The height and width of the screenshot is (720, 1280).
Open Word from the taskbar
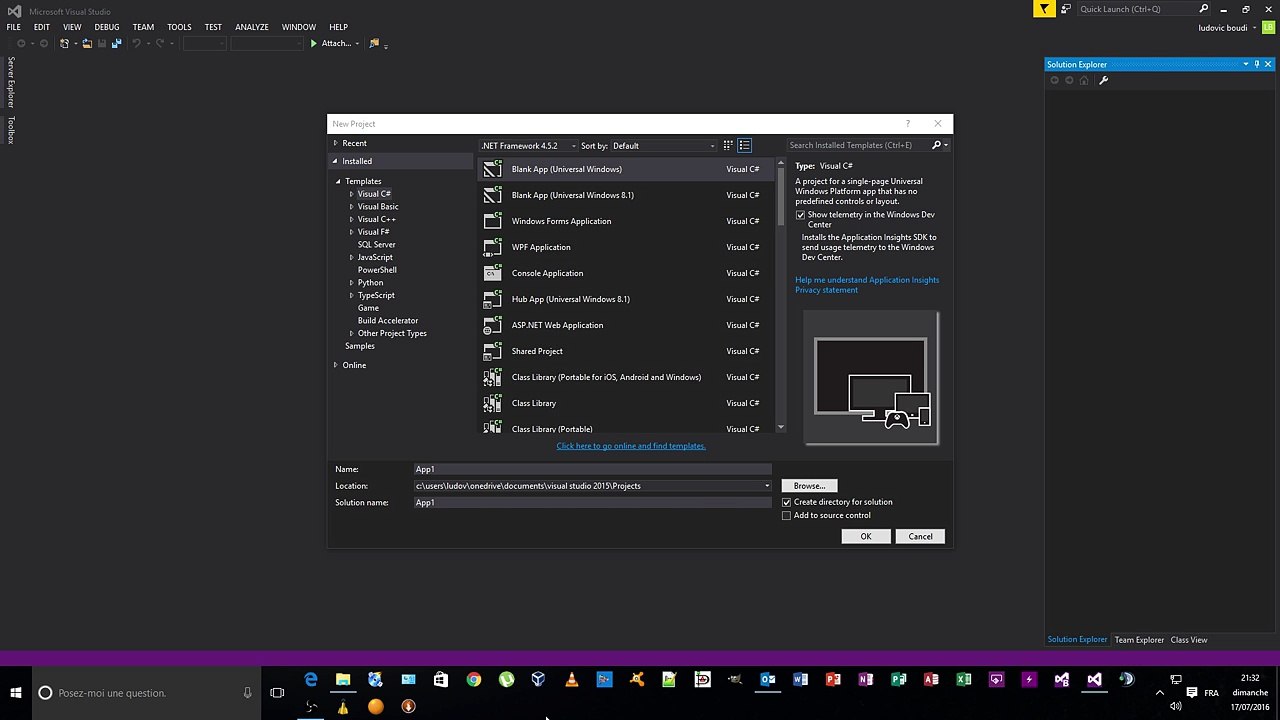pos(800,680)
